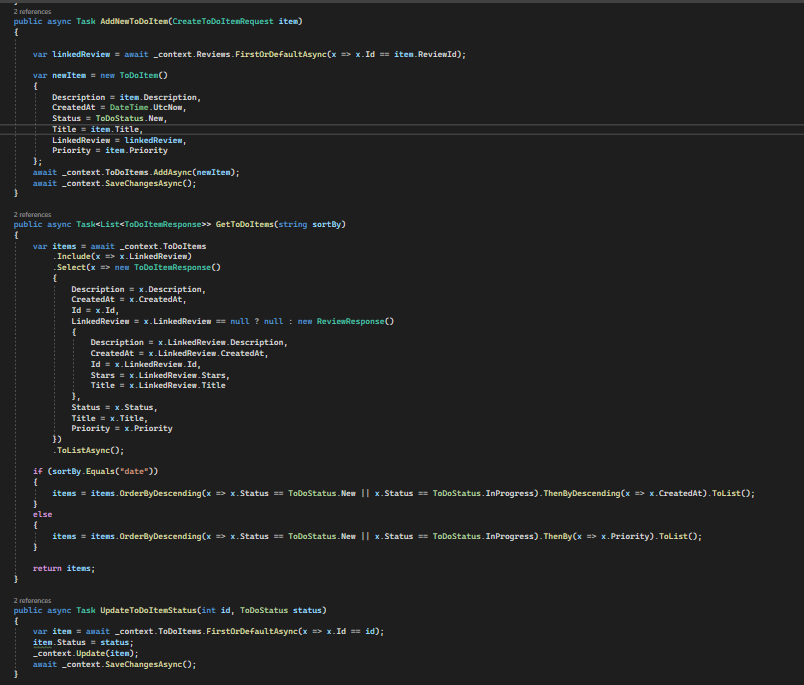This screenshot has height=685, width=804.
Task: Click the Title = item.Title line
Action: (x=97, y=129)
